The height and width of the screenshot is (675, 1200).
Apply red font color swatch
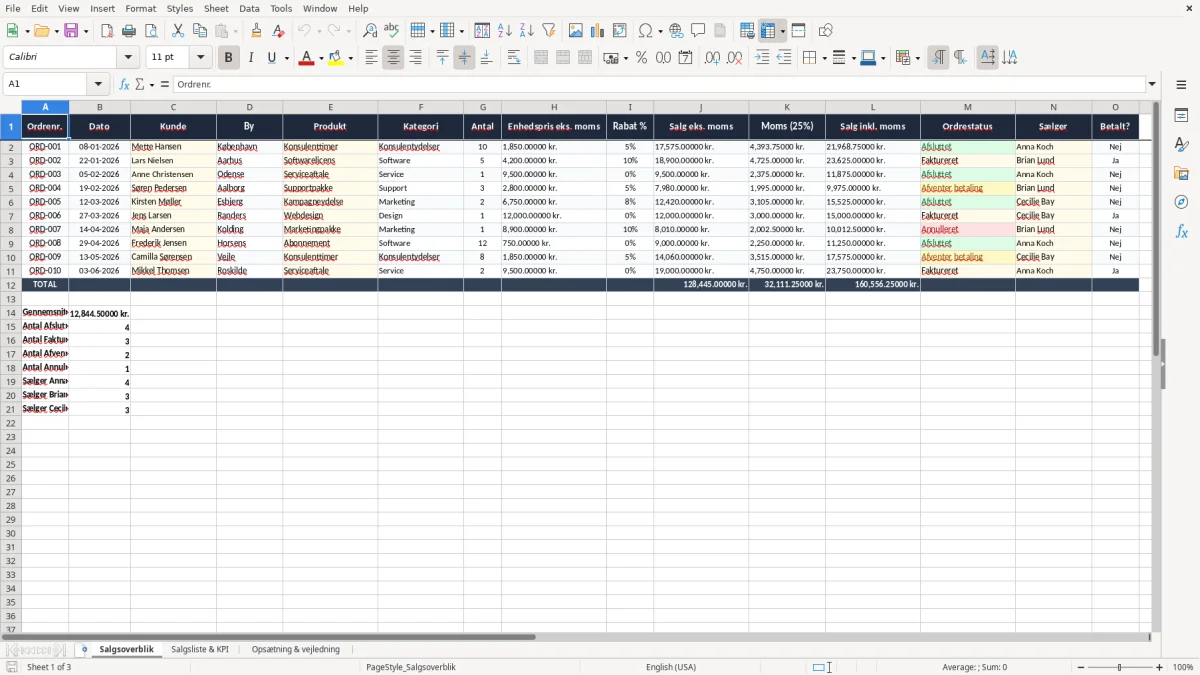pyautogui.click(x=306, y=58)
